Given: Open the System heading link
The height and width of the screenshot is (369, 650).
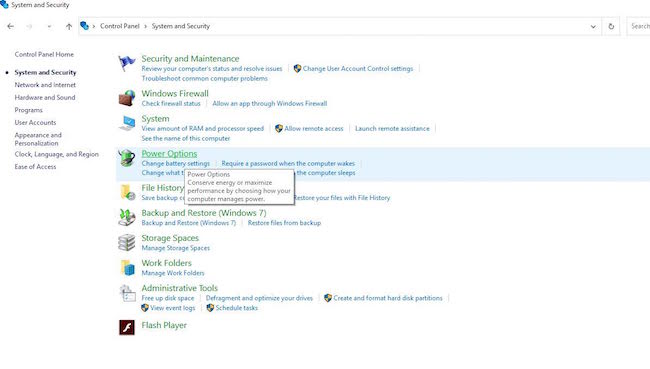Looking at the screenshot, I should pos(155,119).
